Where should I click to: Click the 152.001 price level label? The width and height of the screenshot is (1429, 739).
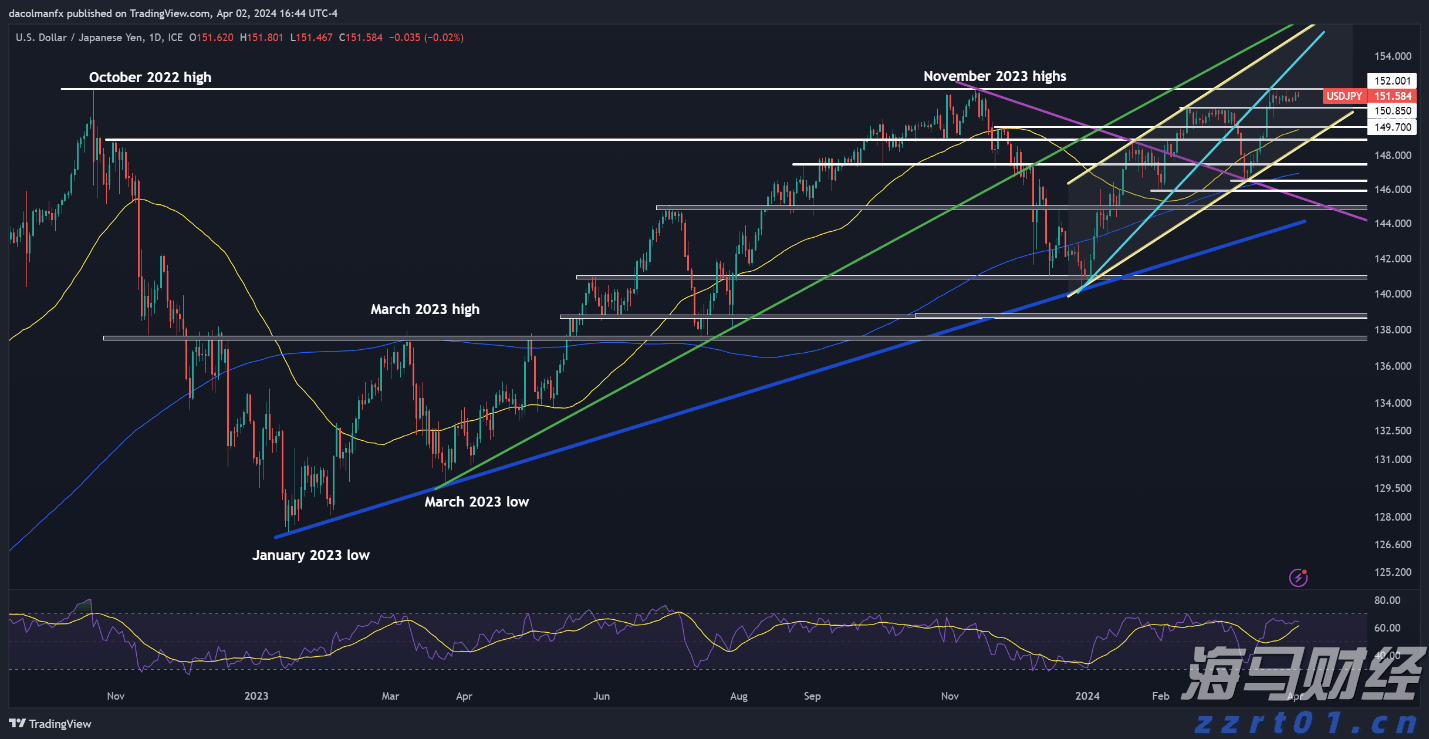[1393, 81]
